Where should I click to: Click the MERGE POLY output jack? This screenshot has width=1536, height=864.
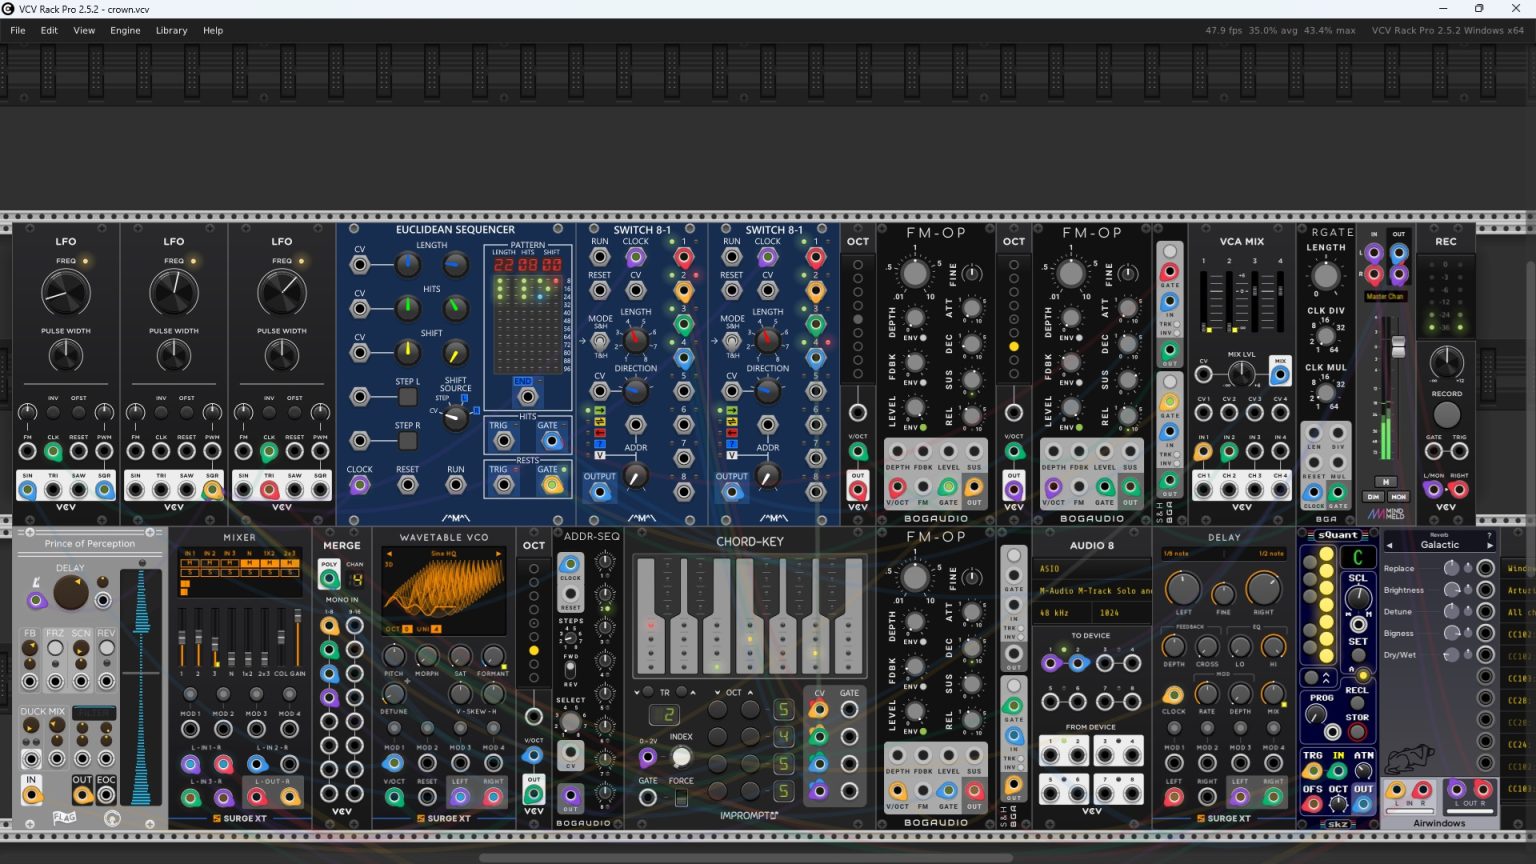329,577
